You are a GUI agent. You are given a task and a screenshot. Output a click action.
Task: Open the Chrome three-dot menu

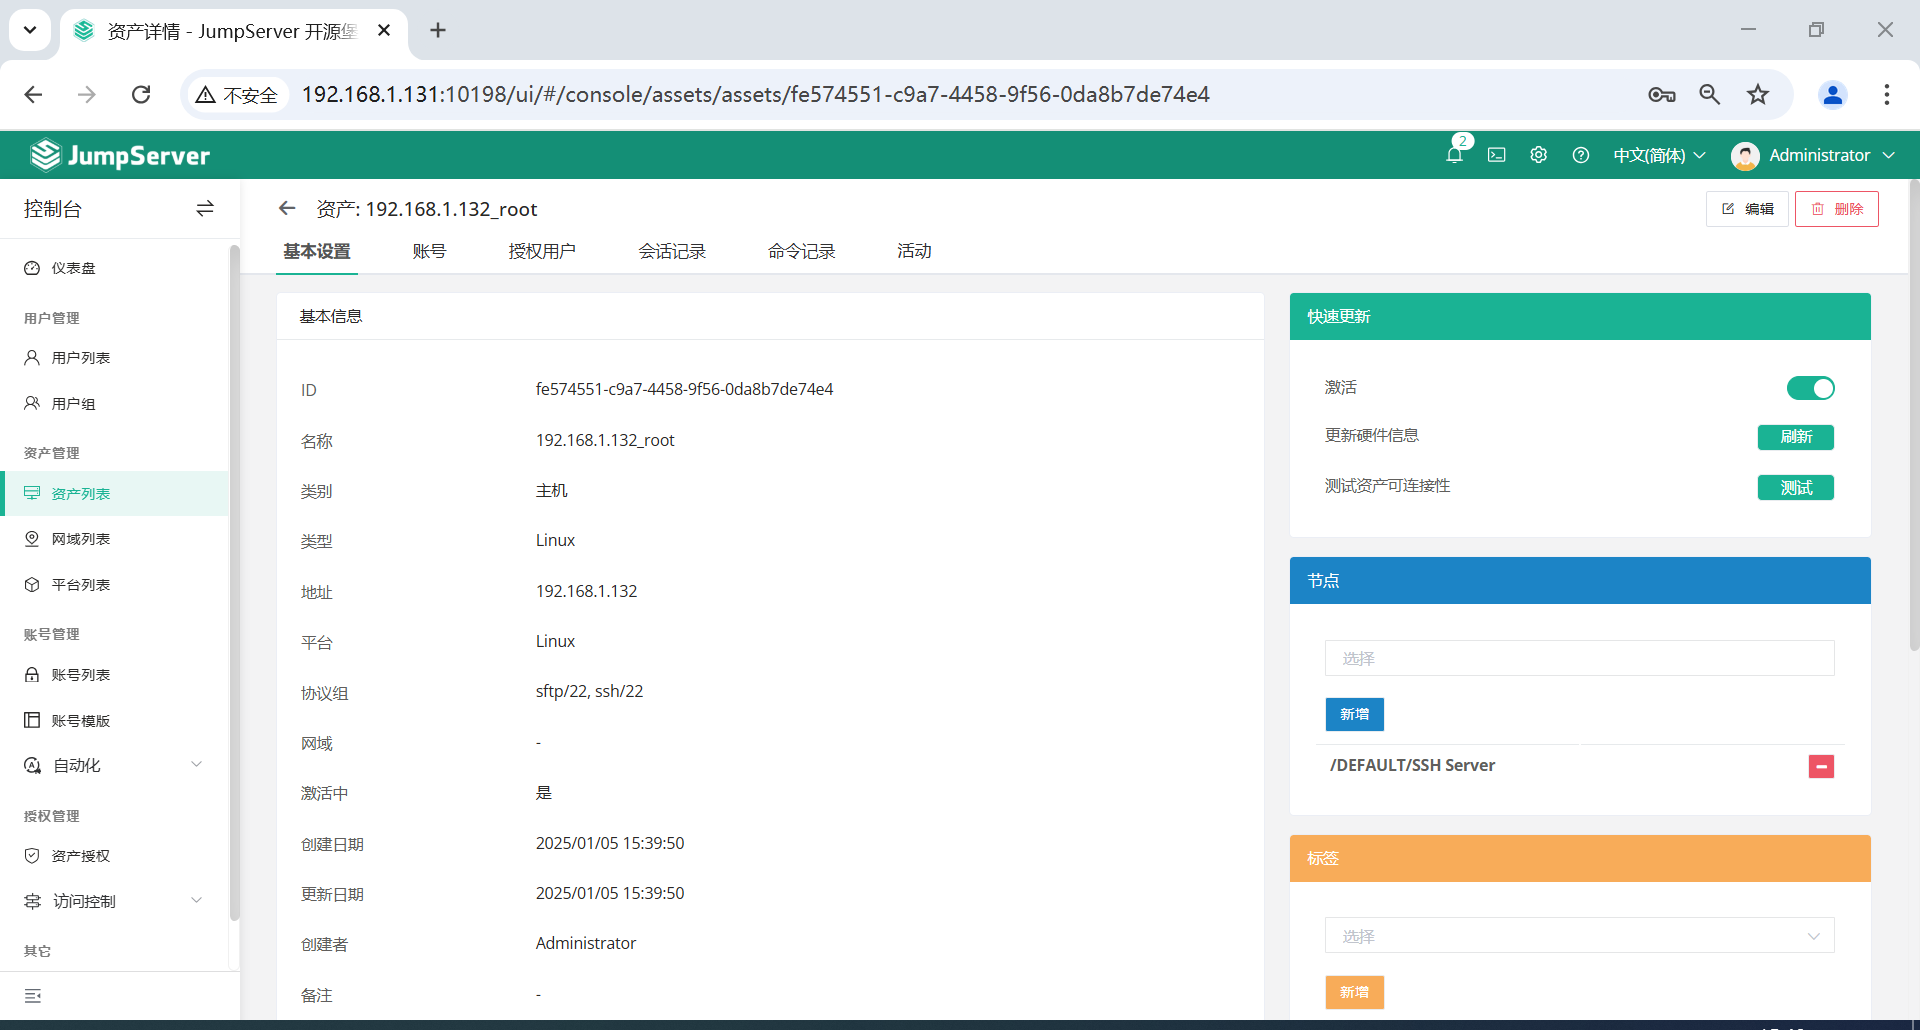(1886, 94)
